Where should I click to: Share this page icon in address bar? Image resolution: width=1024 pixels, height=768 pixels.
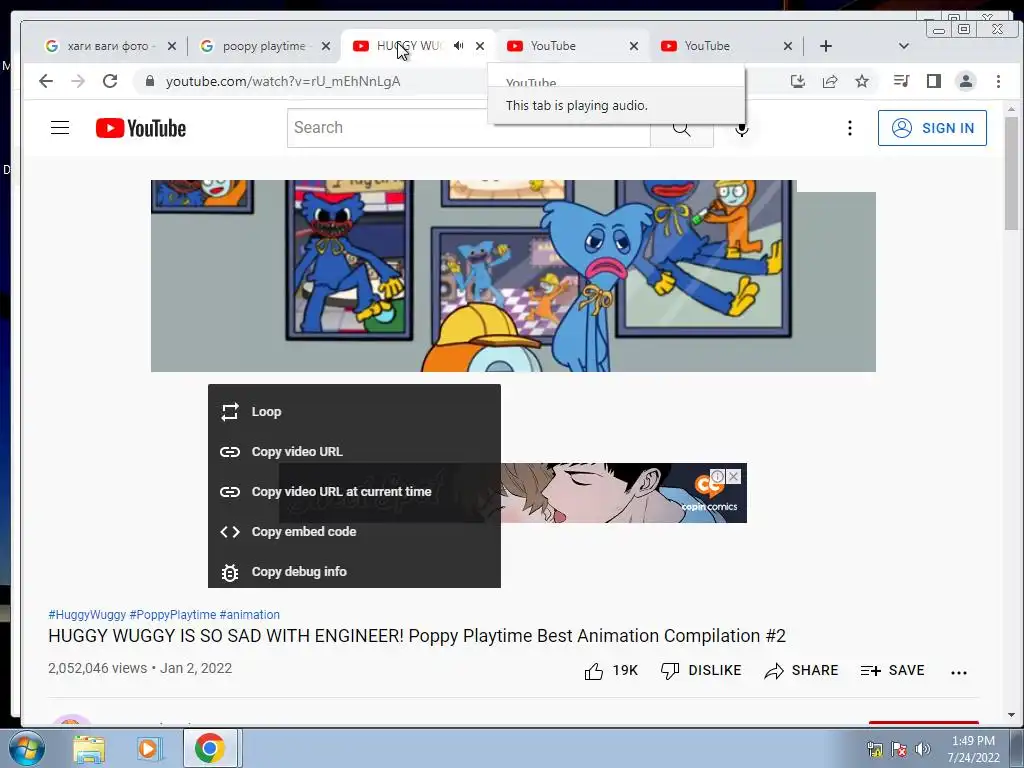830,81
